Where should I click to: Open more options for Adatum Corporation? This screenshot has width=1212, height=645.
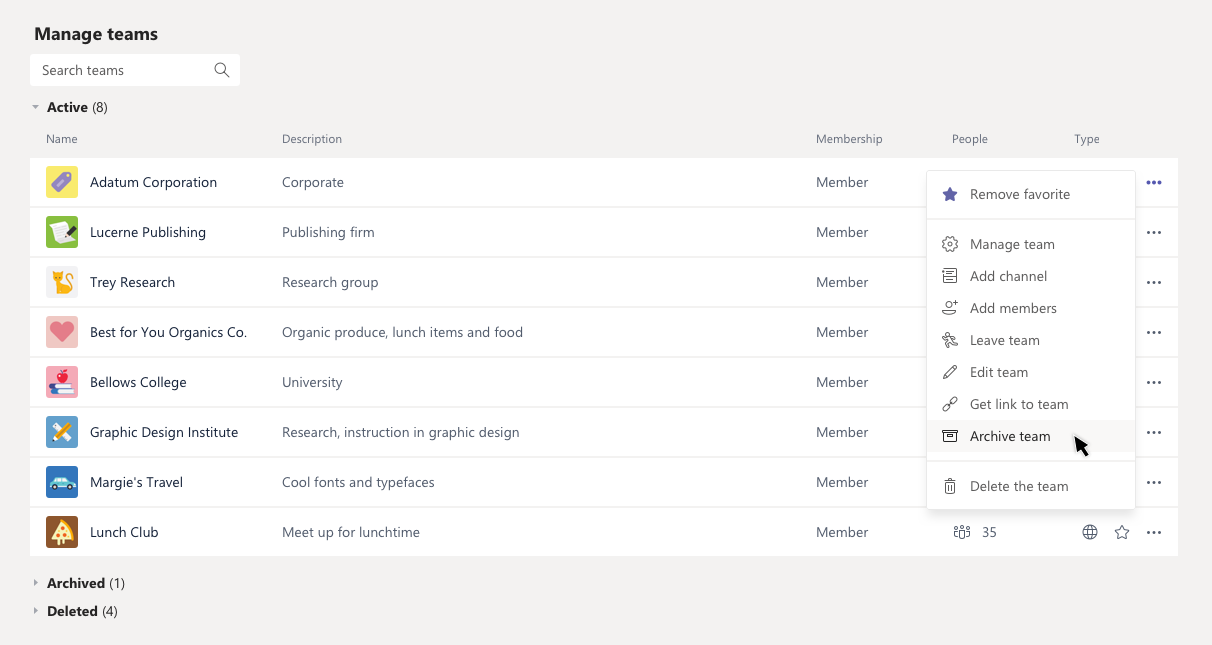(1154, 183)
